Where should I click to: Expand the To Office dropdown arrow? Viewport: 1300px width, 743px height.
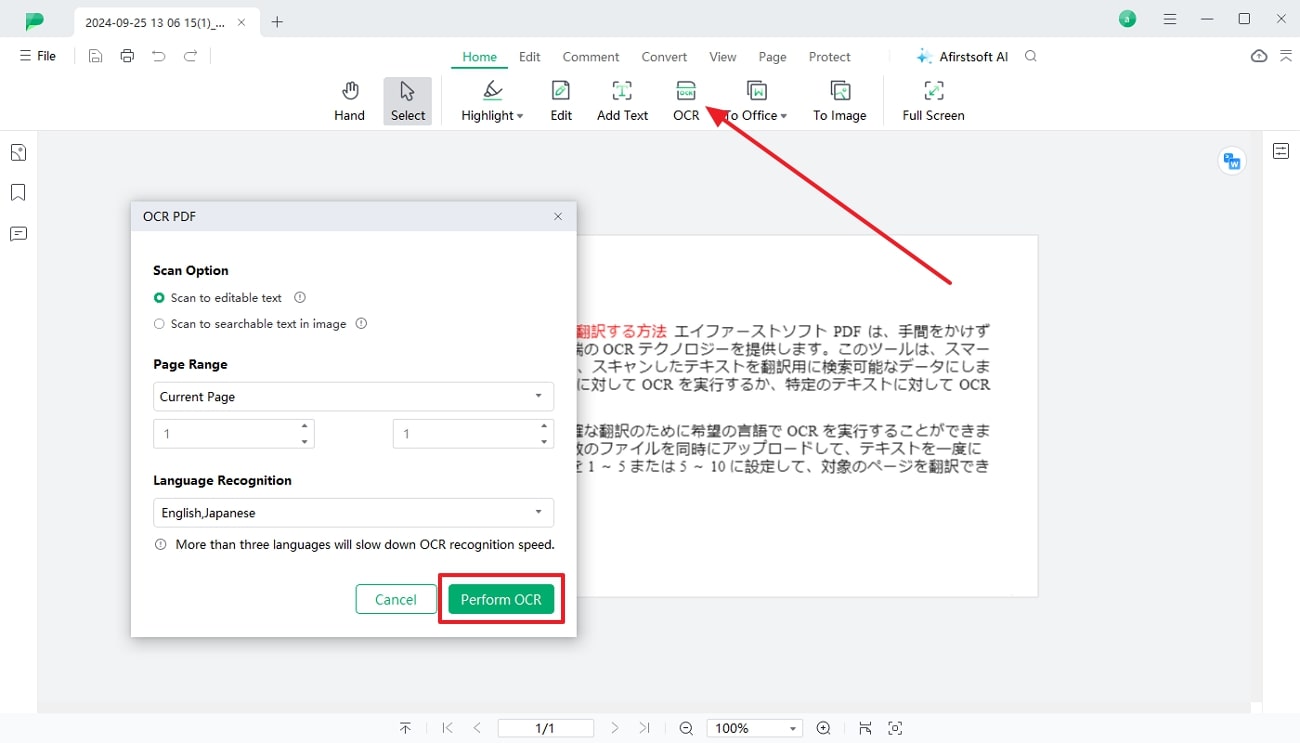click(784, 116)
